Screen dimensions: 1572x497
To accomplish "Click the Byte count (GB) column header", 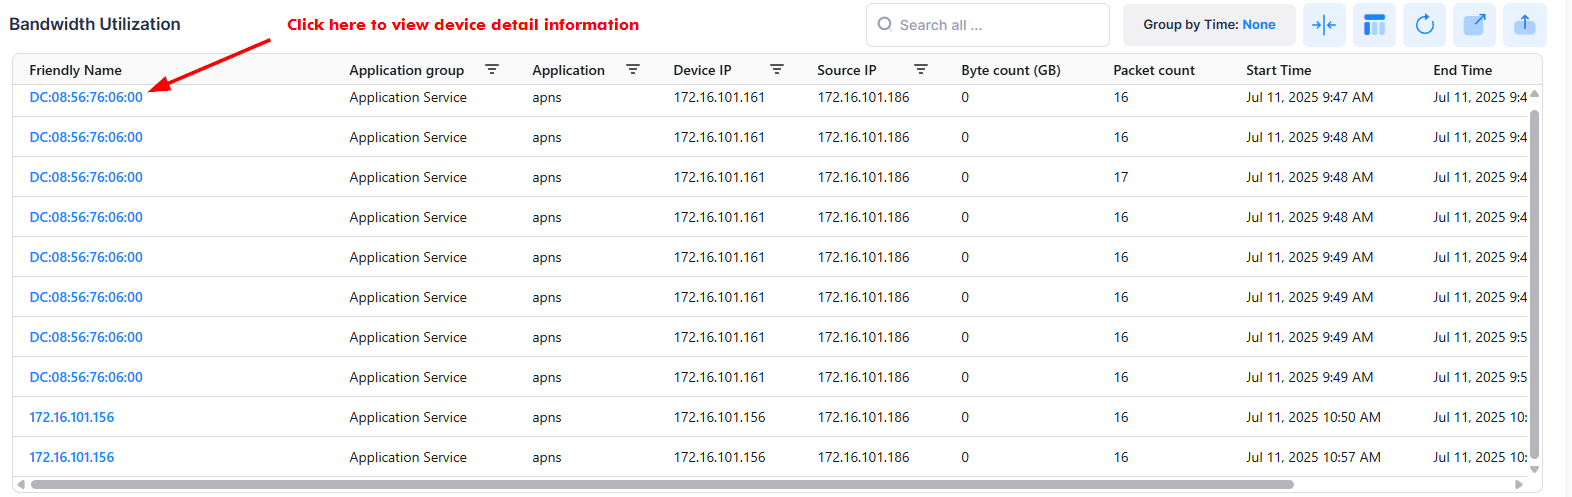I will tap(1010, 70).
